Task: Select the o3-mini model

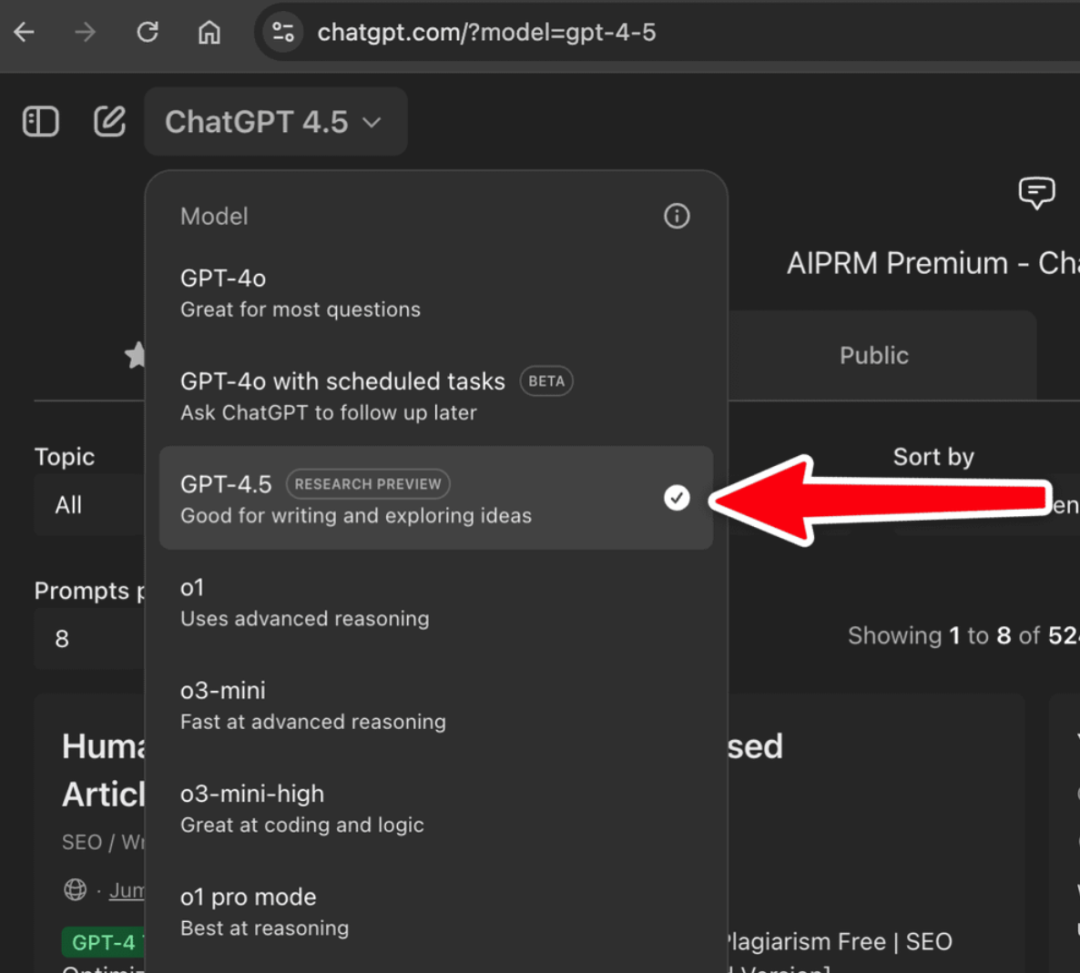Action: (435, 705)
